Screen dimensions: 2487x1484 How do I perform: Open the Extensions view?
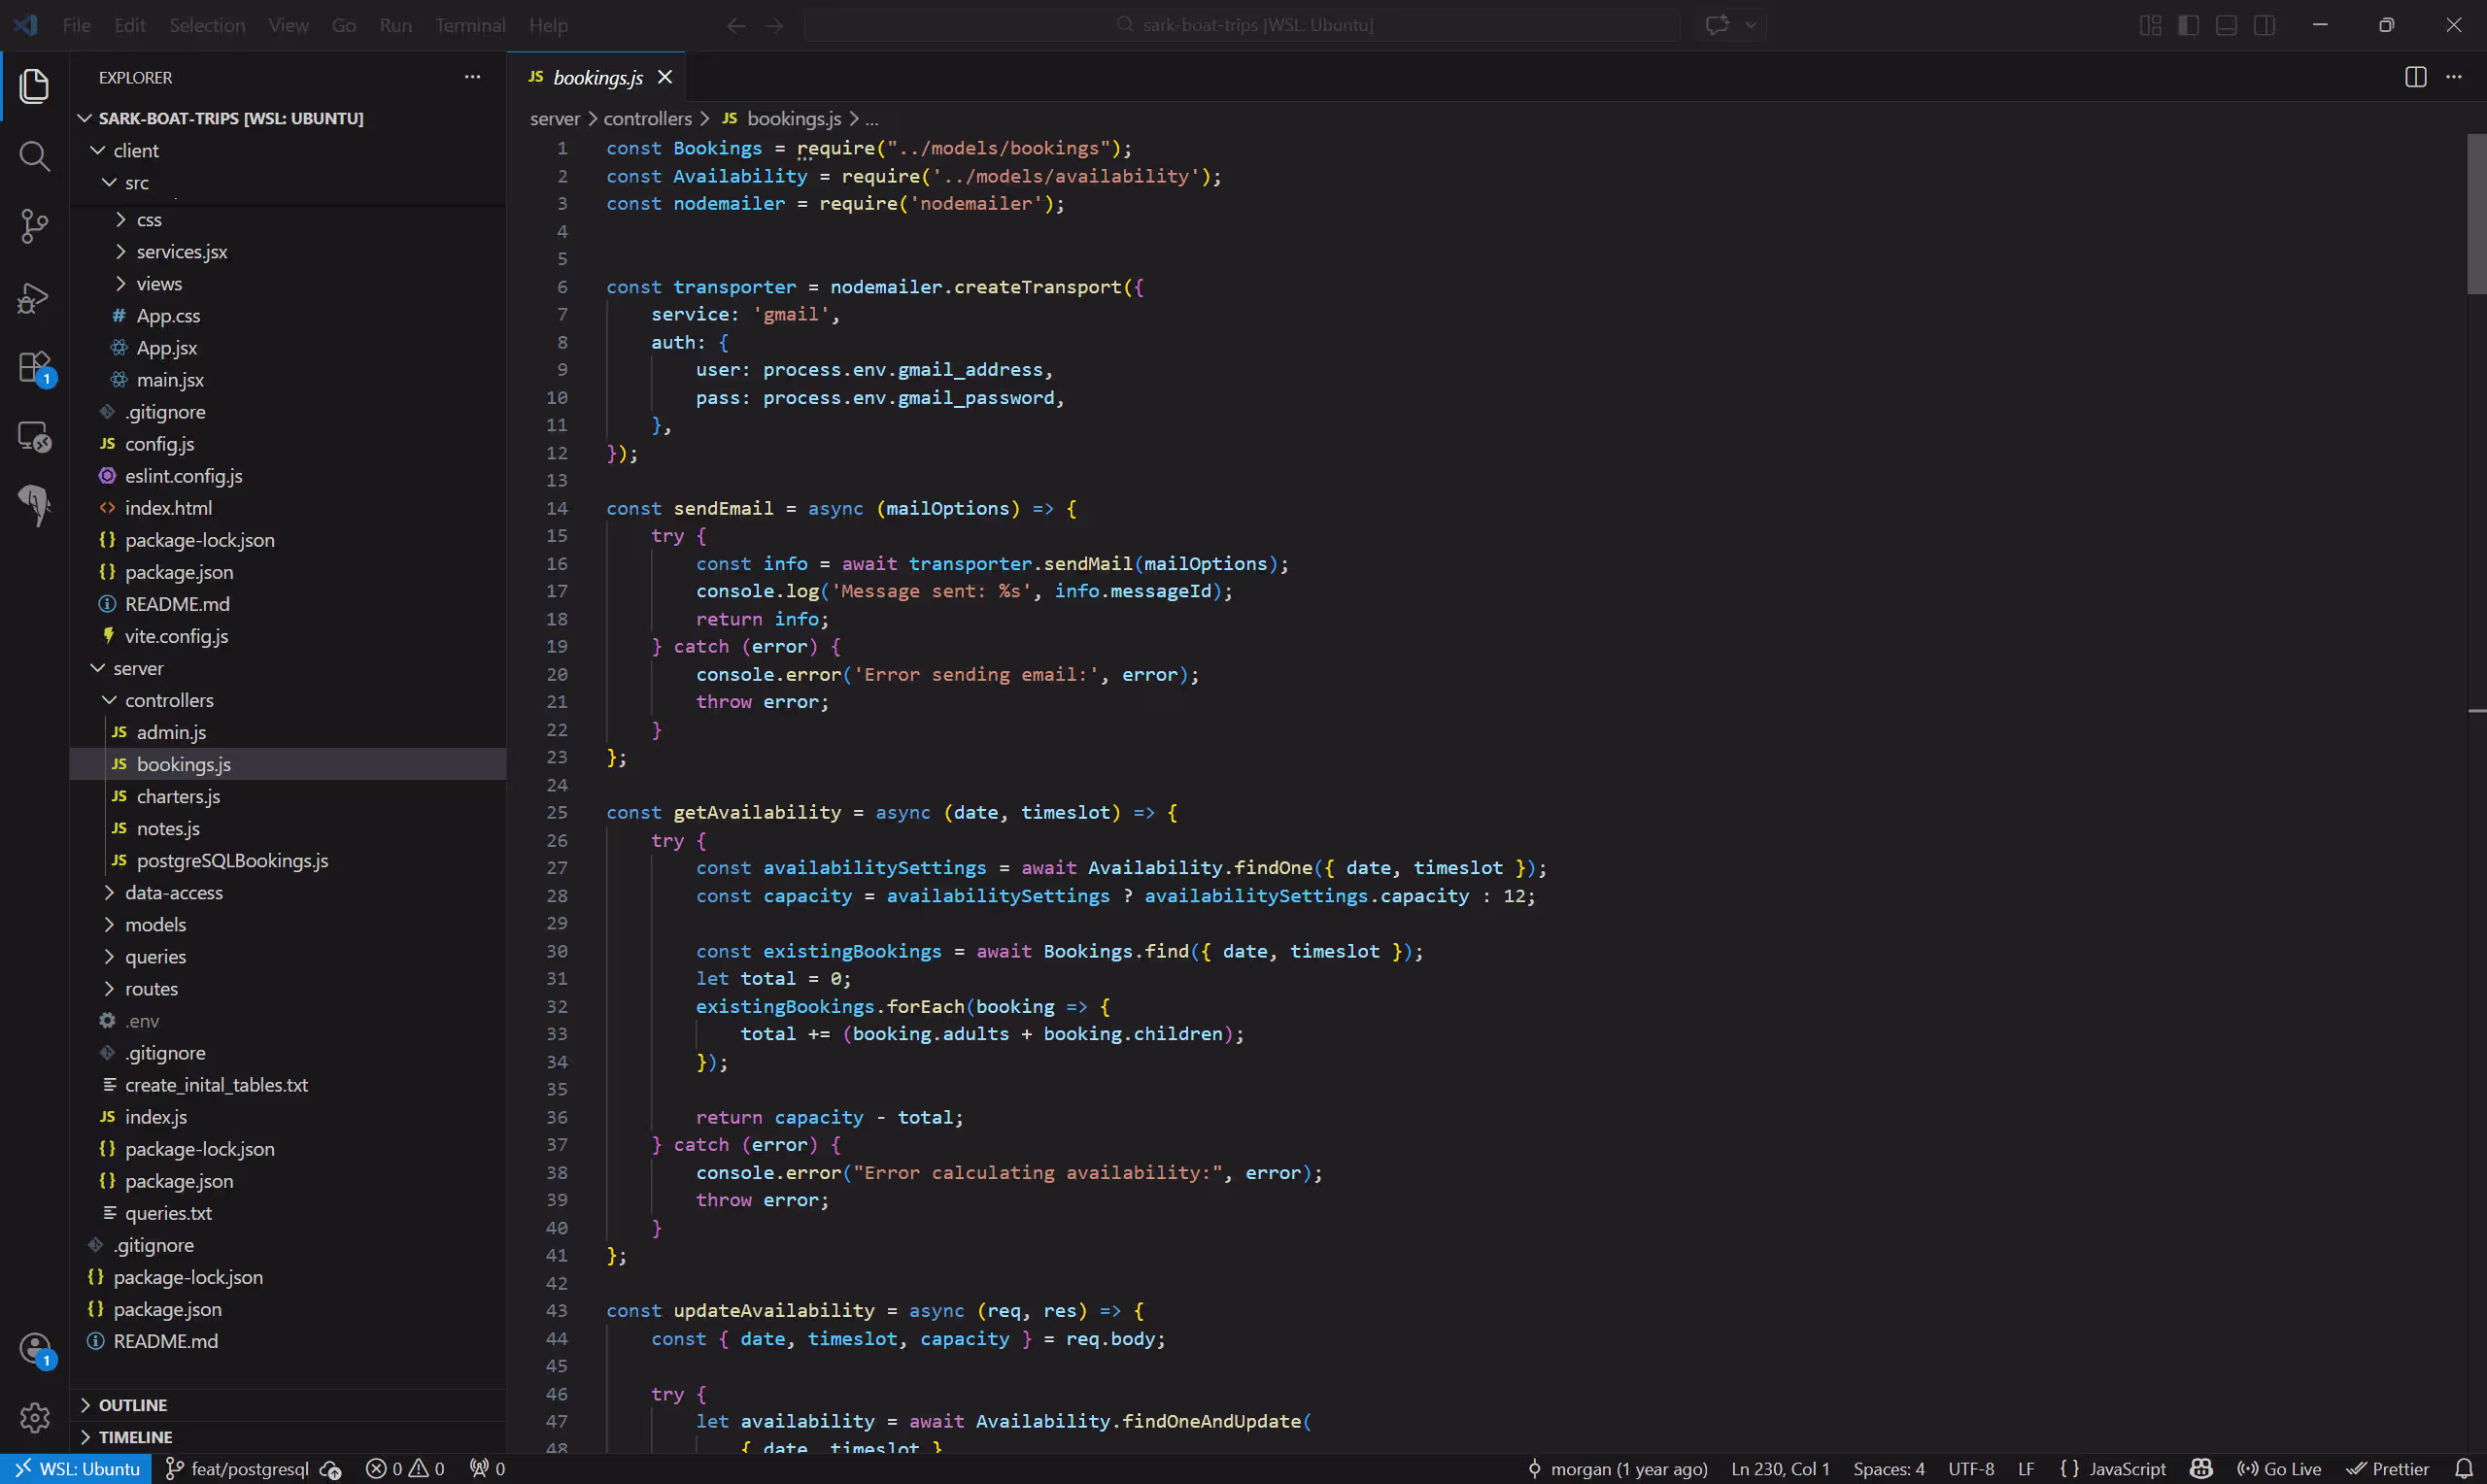pos(35,366)
